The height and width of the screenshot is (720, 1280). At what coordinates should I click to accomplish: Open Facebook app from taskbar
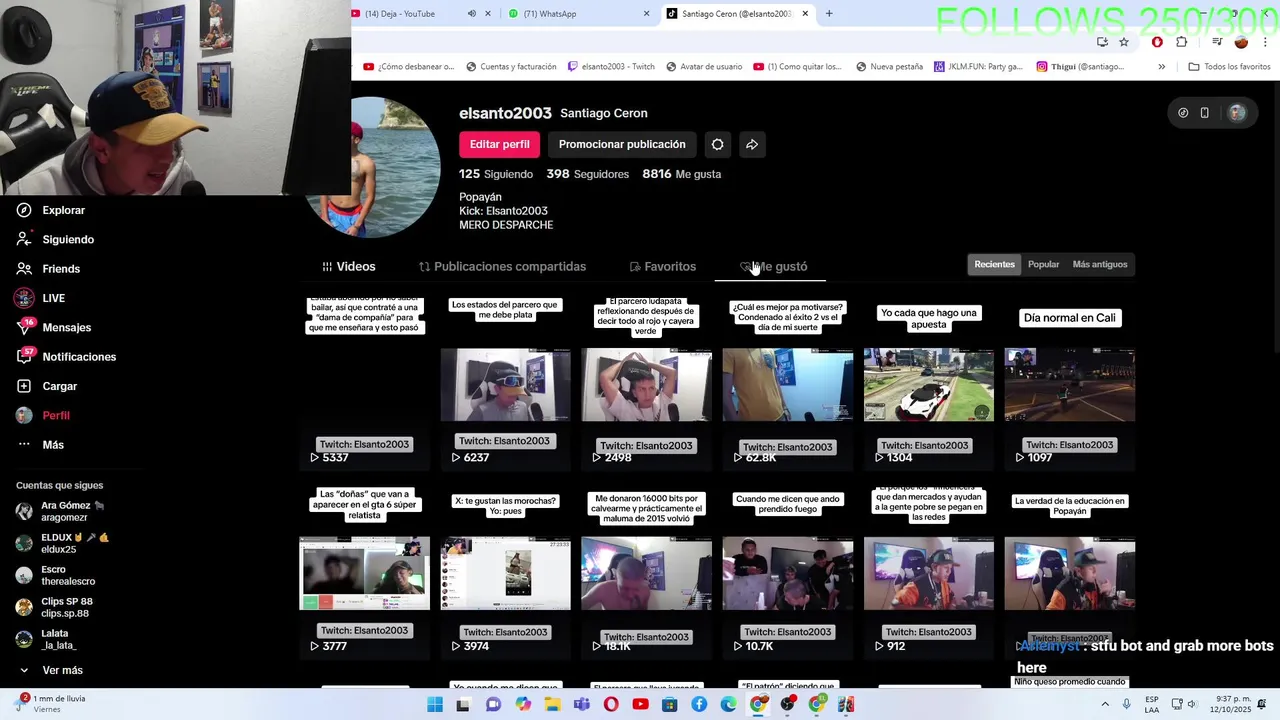tap(699, 705)
